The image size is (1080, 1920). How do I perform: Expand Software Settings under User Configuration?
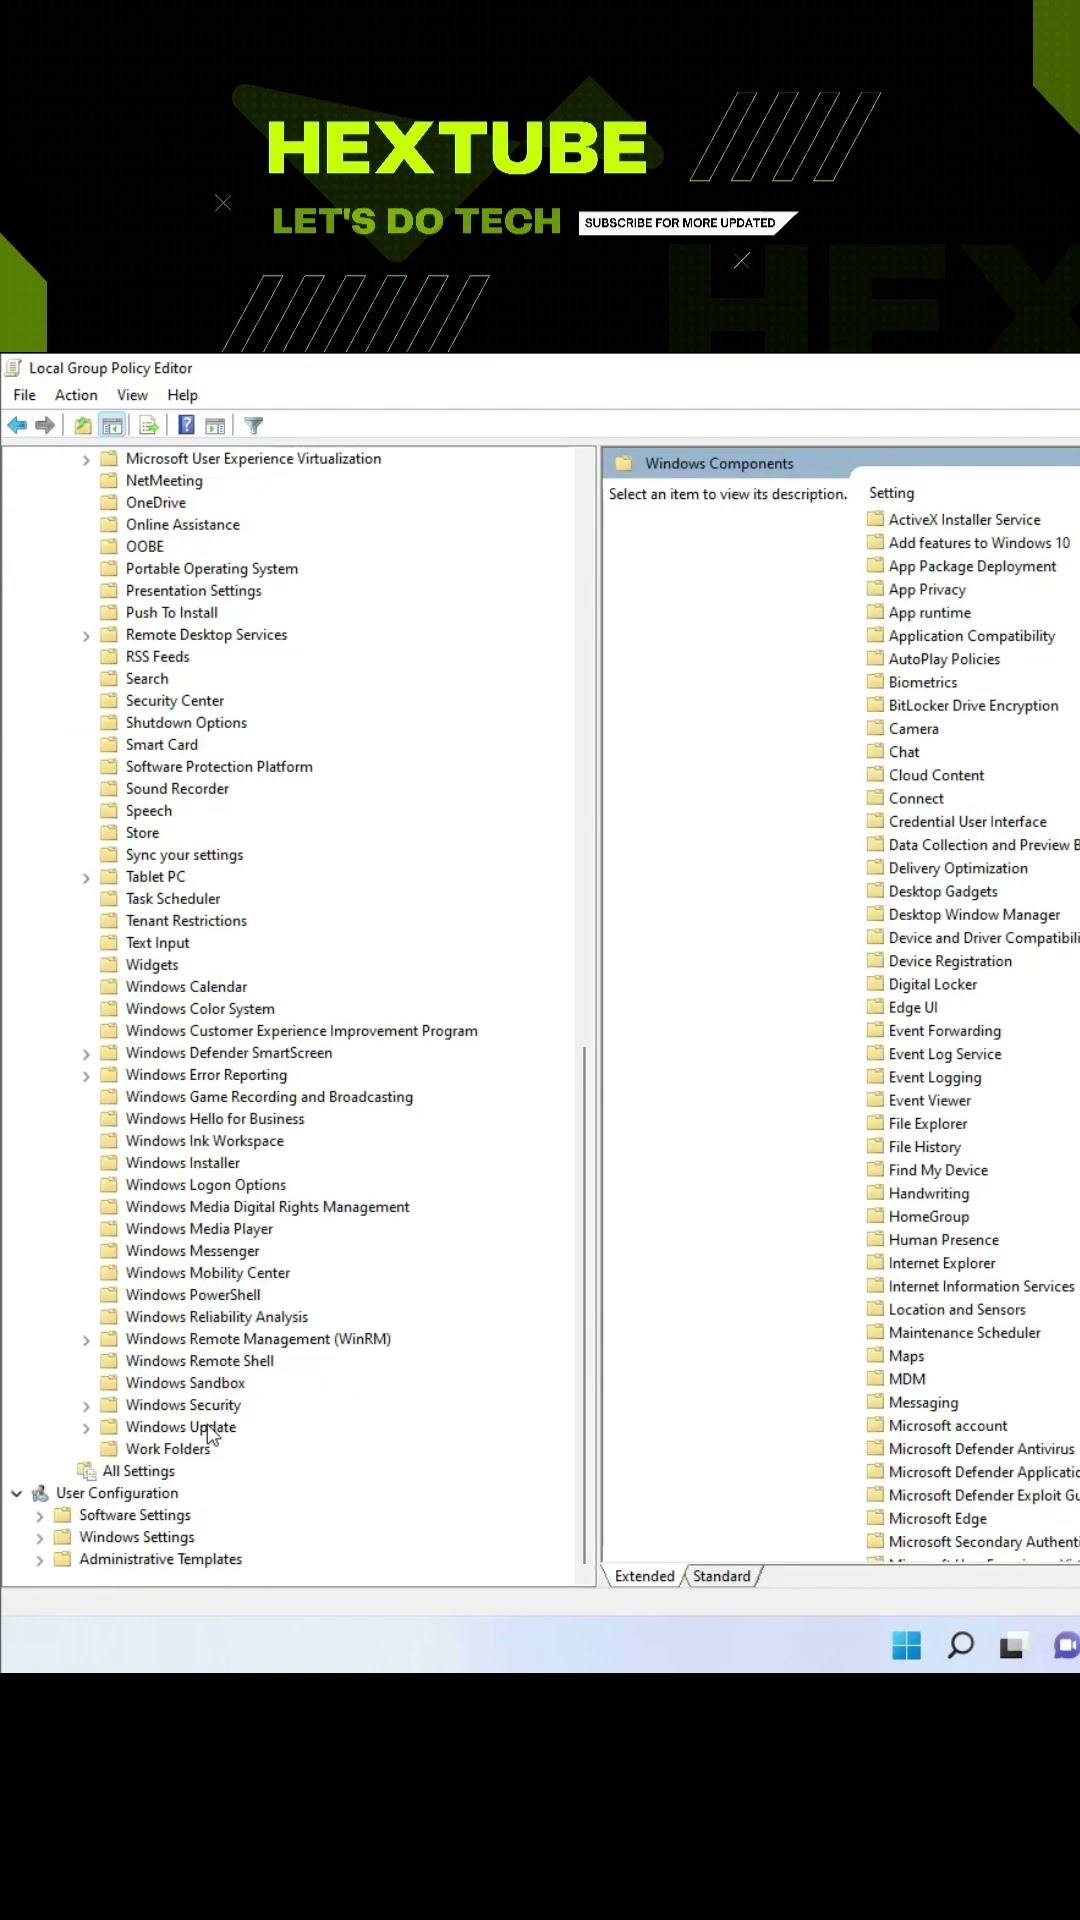[40, 1516]
